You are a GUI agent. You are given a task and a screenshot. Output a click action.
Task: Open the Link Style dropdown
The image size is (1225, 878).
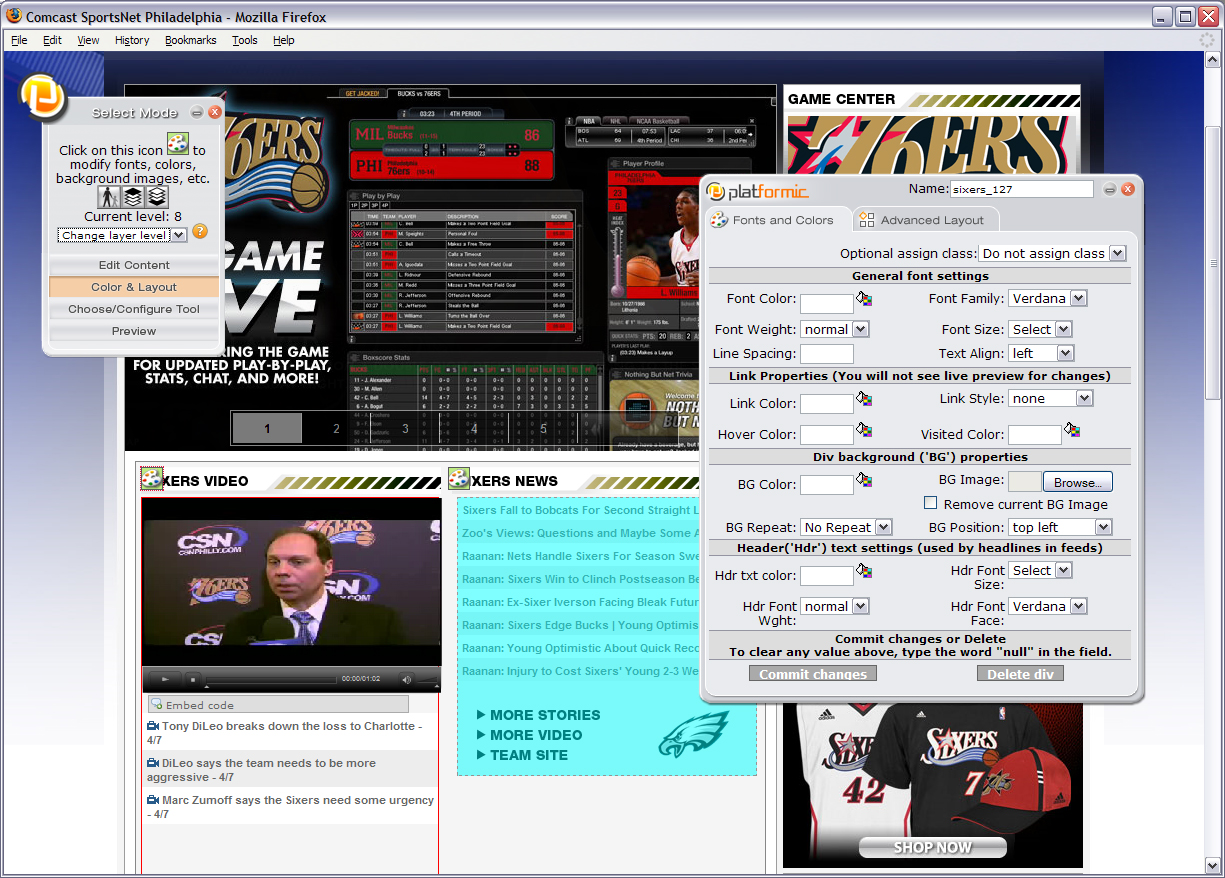pos(1050,398)
